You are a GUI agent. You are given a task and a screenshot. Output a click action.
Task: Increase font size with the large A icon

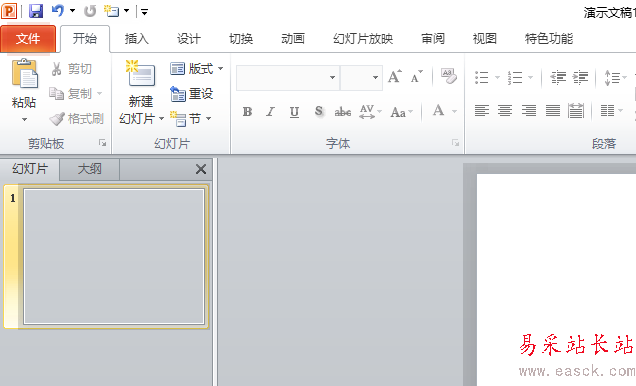[394, 77]
